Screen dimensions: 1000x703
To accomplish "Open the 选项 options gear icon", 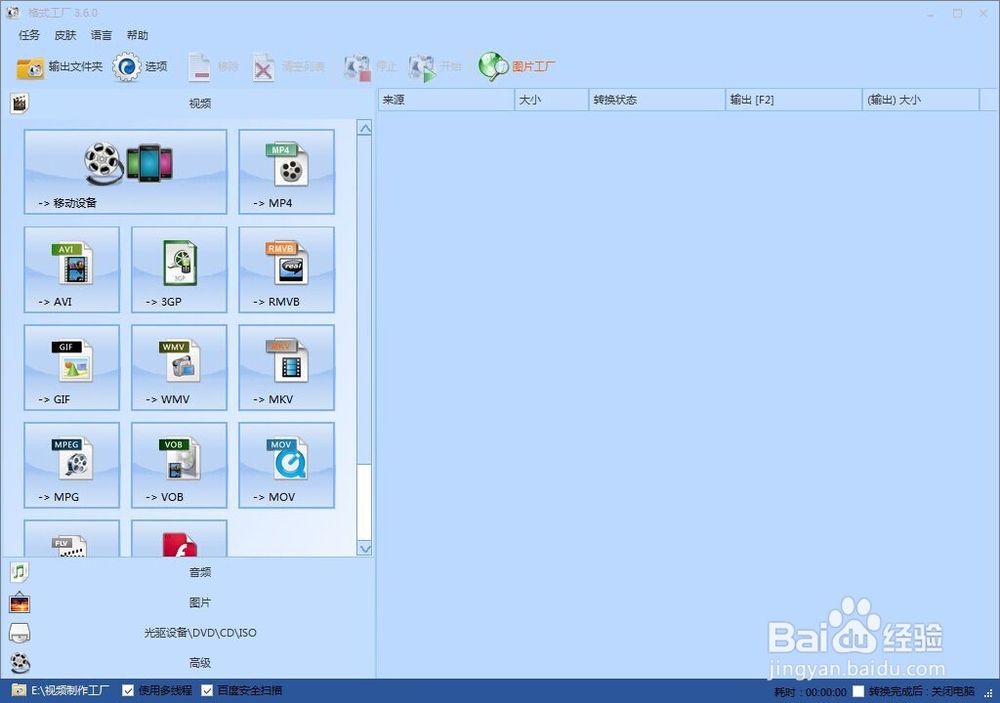I will click(x=126, y=67).
